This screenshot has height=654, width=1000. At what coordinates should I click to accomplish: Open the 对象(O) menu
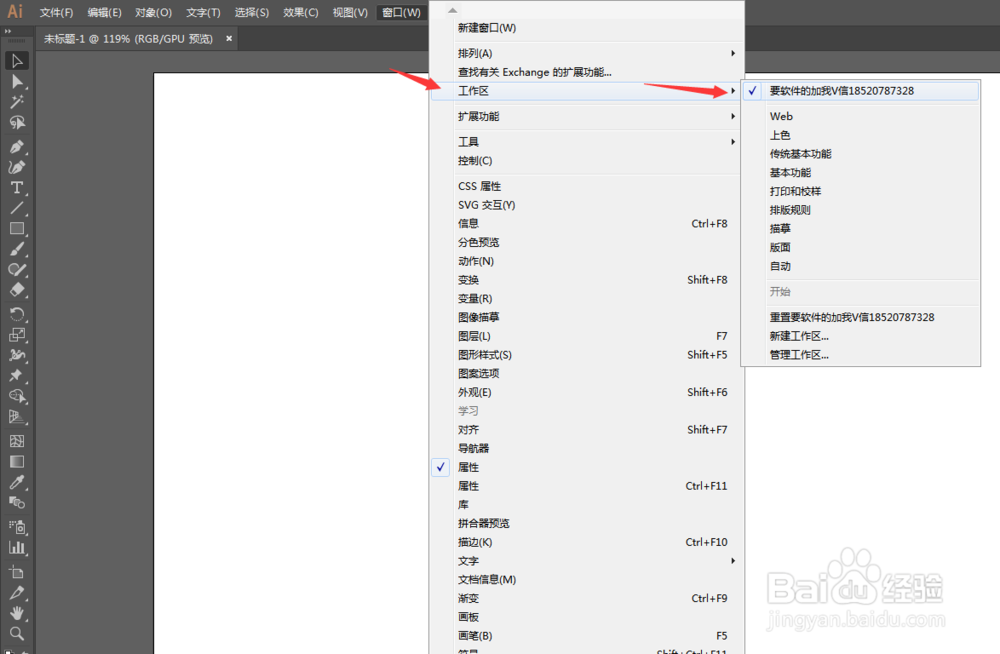153,13
